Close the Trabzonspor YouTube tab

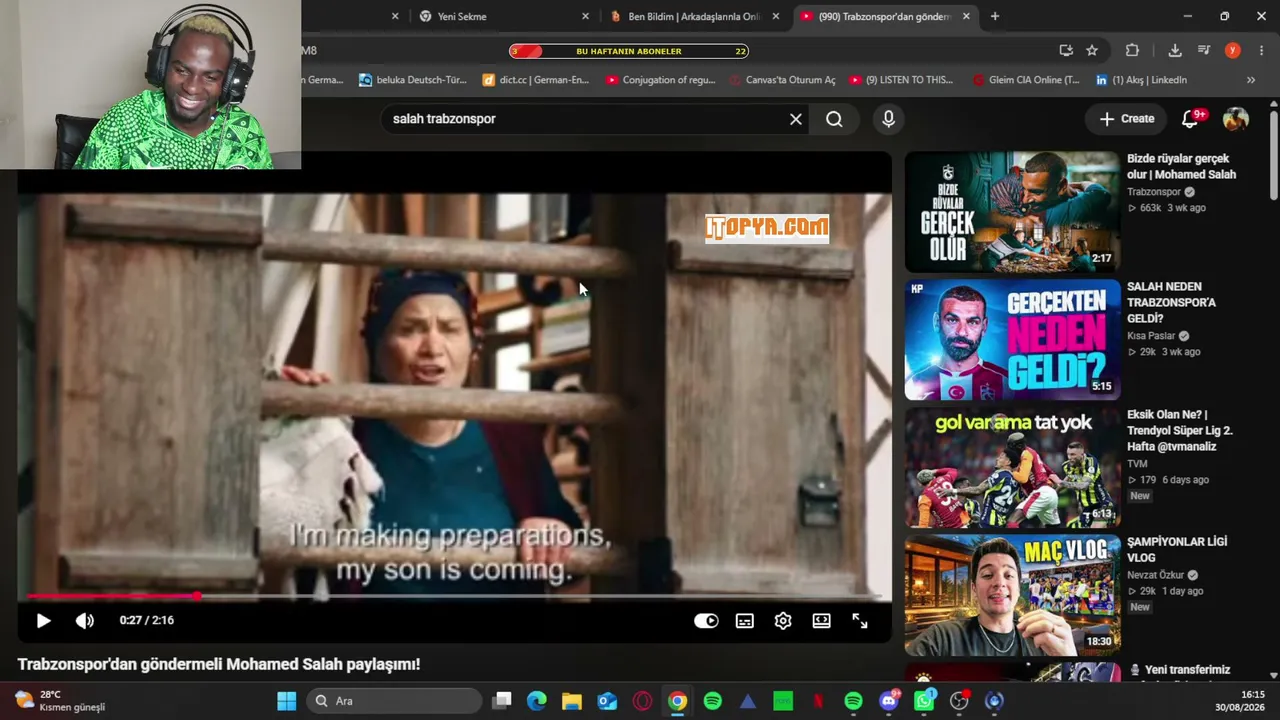pyautogui.click(x=966, y=16)
